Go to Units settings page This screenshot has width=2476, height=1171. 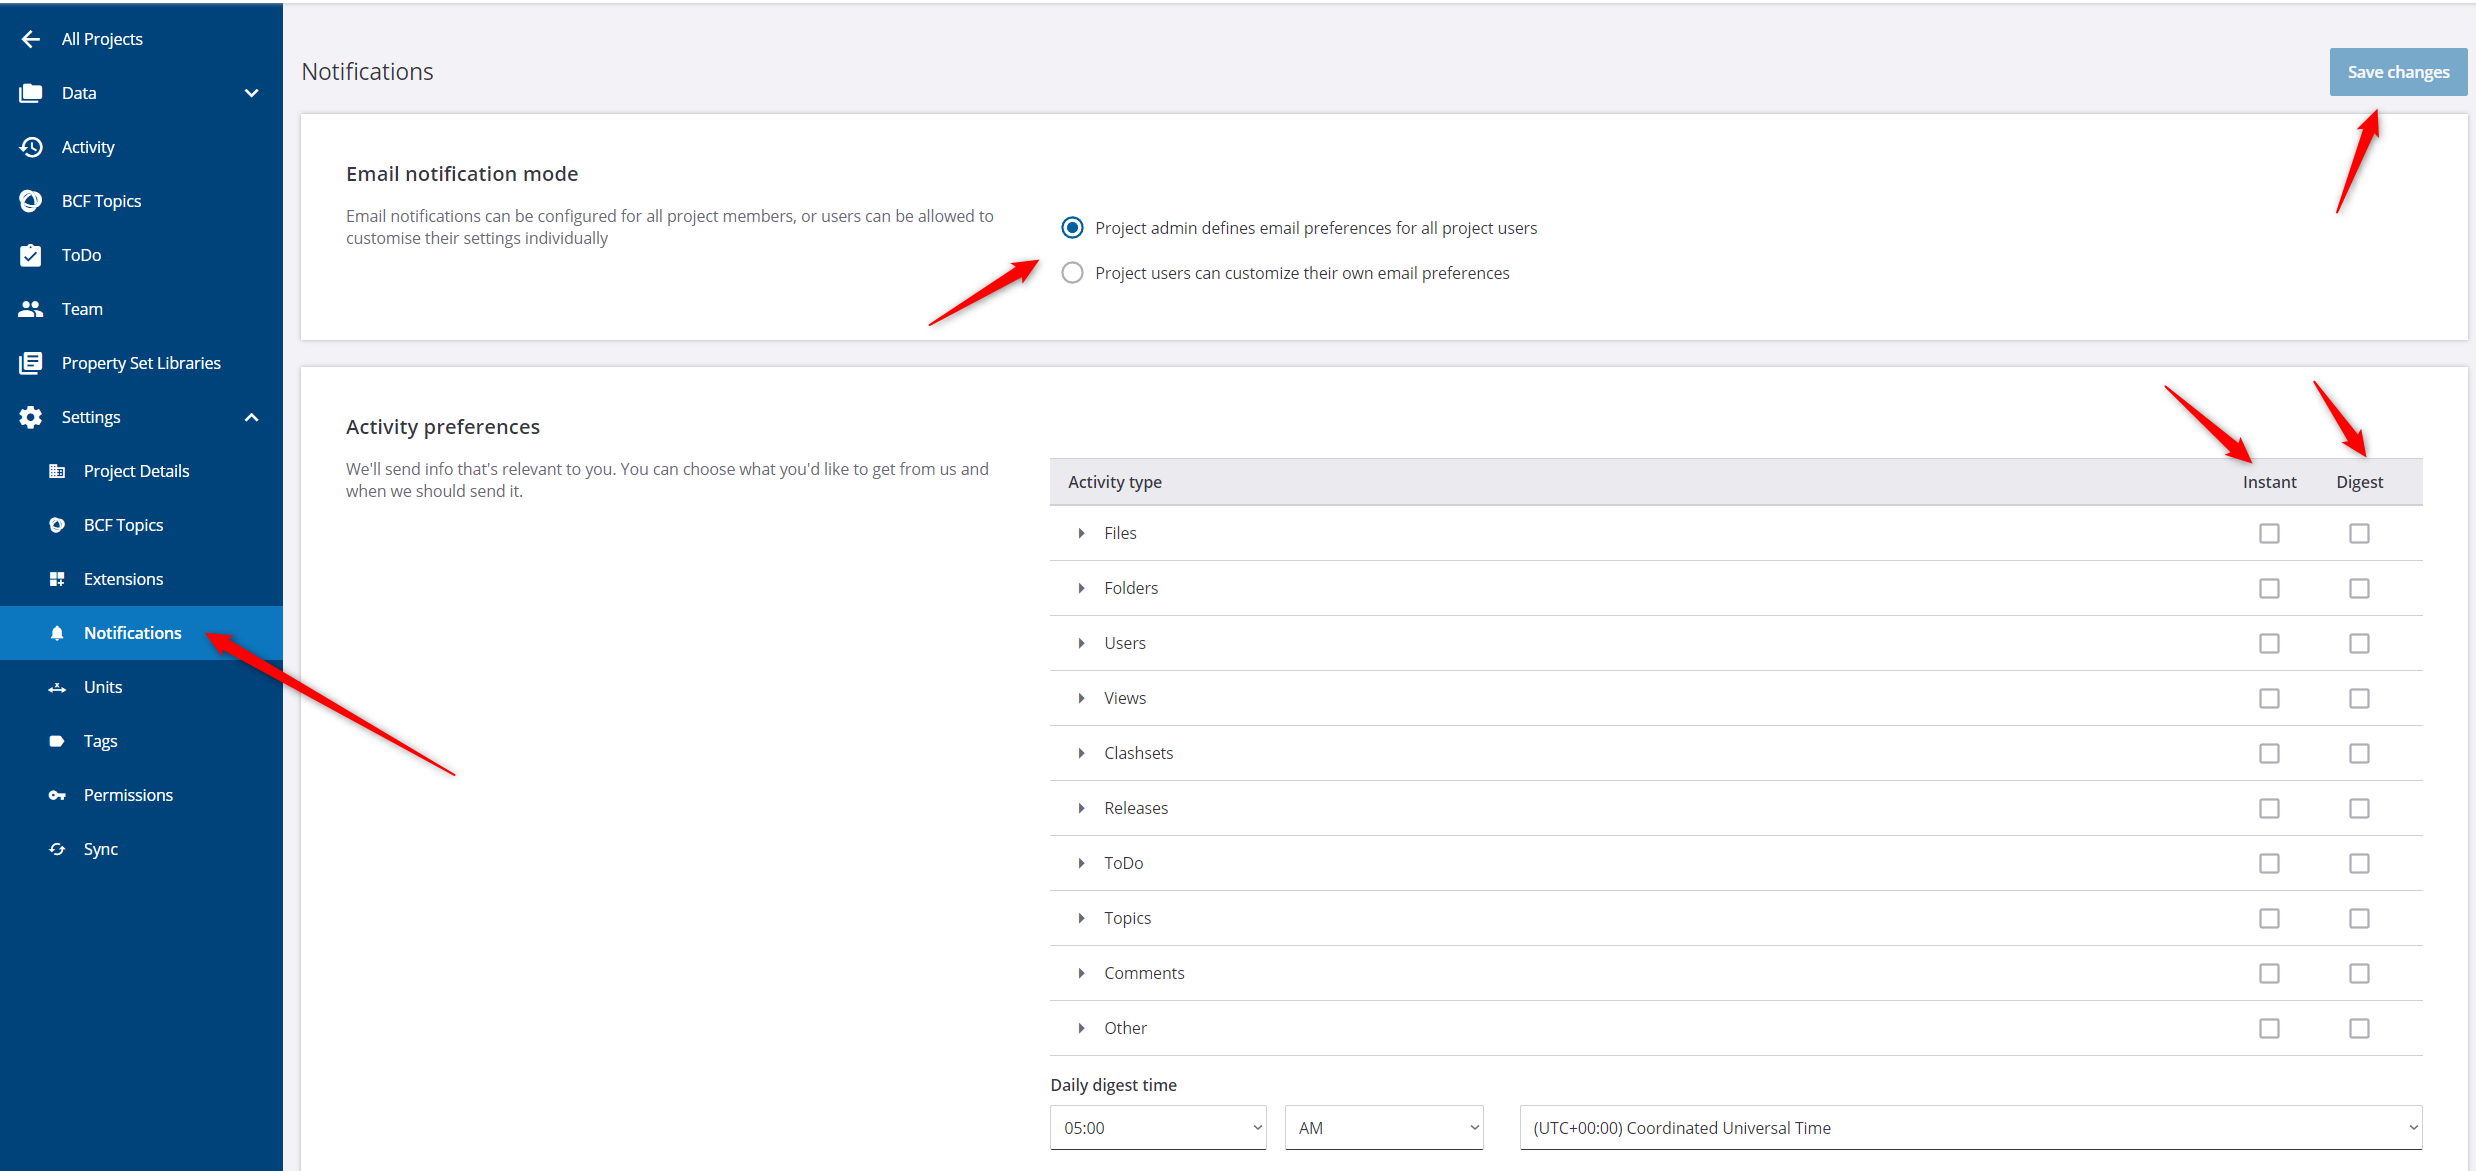pos(103,687)
